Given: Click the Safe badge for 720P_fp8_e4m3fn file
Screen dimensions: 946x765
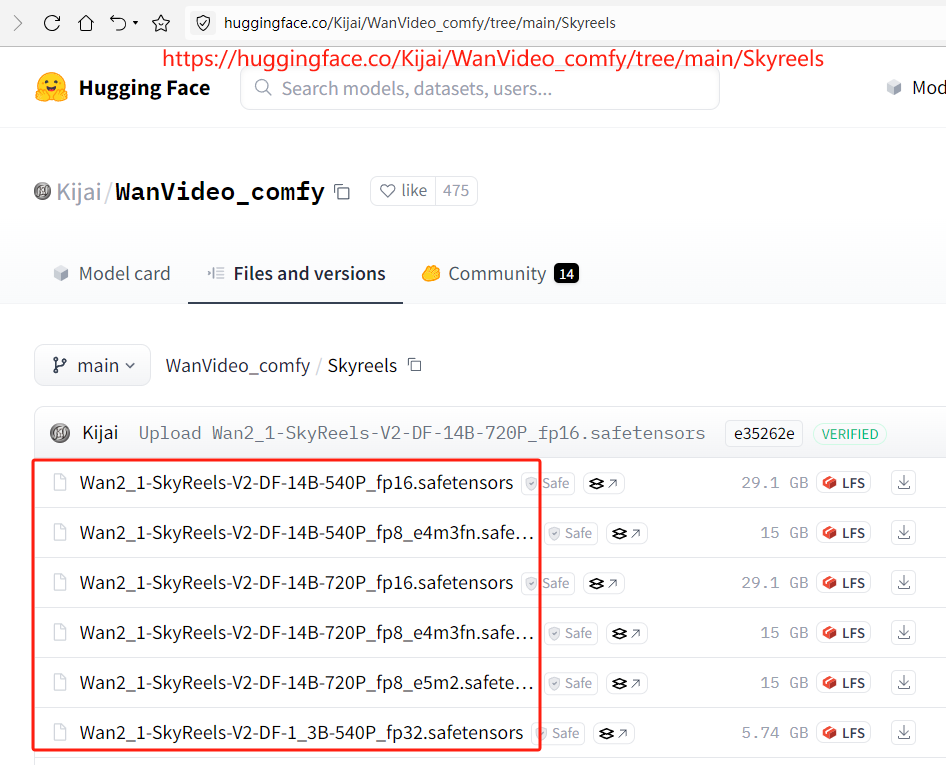Looking at the screenshot, I should pyautogui.click(x=571, y=633).
